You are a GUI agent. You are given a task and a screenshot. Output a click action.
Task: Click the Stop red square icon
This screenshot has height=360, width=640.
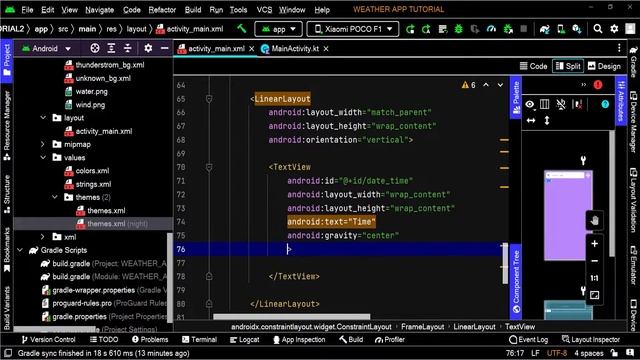pyautogui.click(x=524, y=29)
